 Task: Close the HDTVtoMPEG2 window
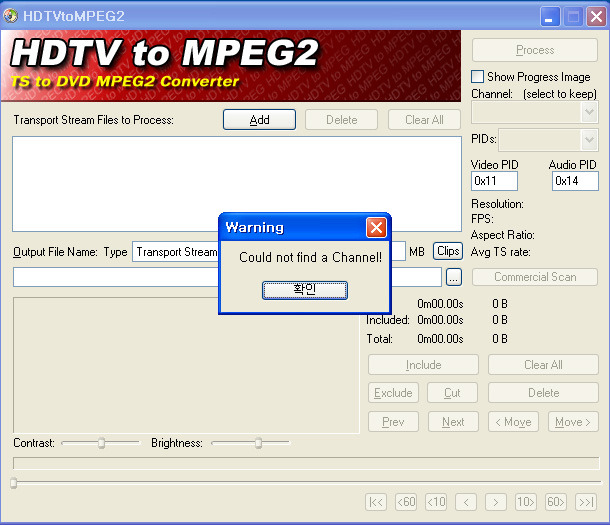[596, 16]
